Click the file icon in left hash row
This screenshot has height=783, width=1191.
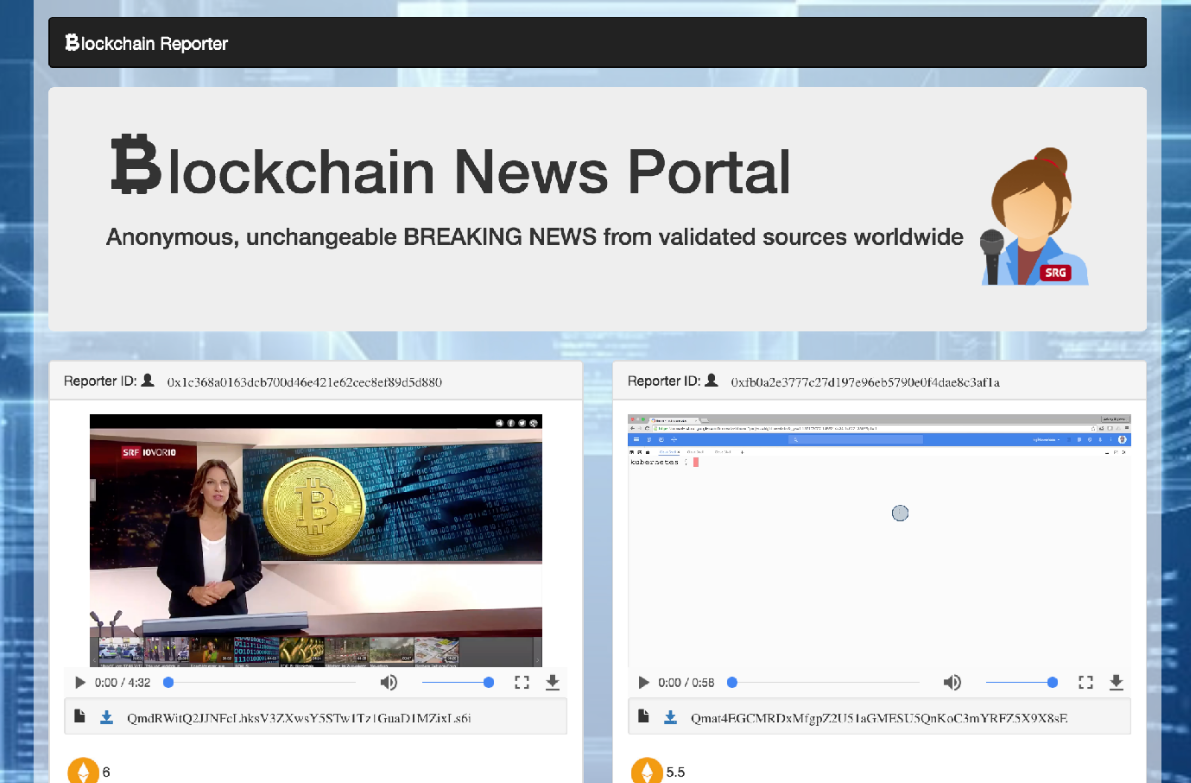pos(81,717)
